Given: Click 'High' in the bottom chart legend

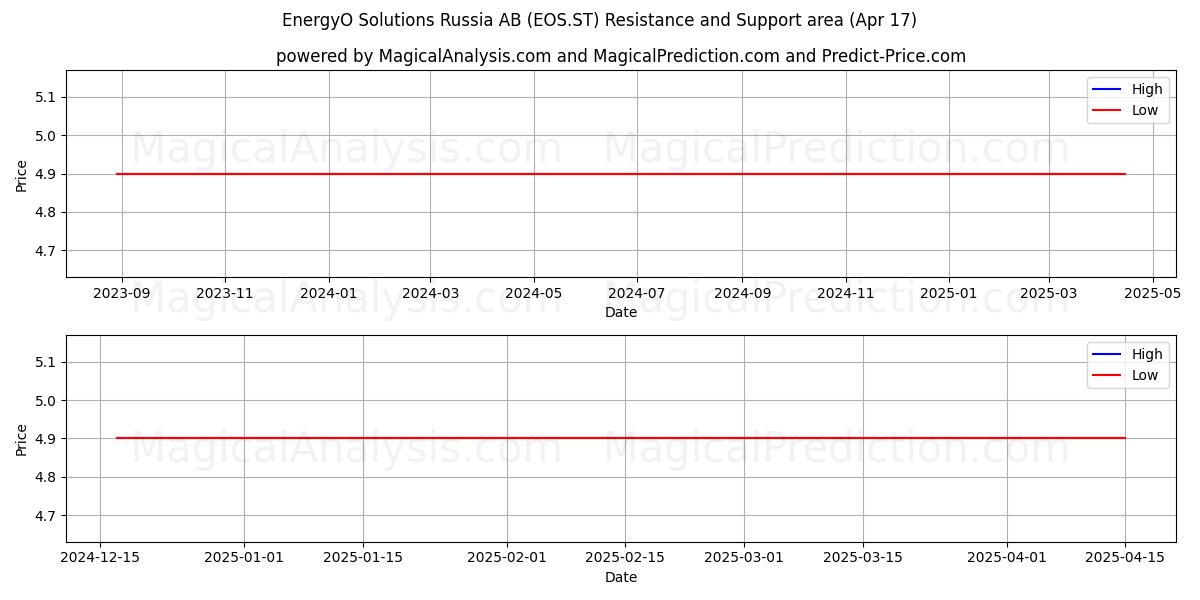Looking at the screenshot, I should pos(1147,354).
